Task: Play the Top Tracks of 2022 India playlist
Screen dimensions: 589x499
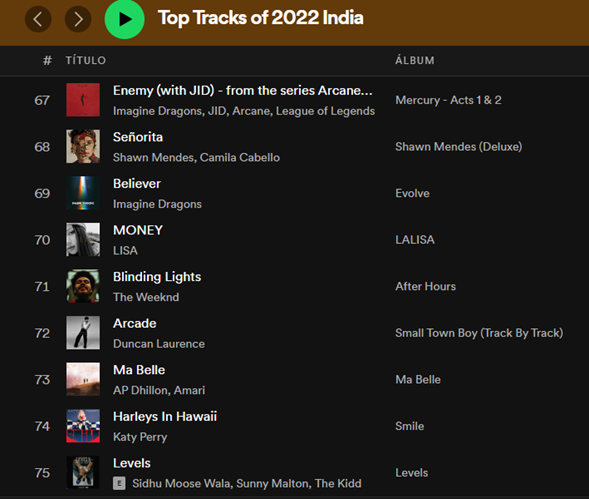Action: (x=124, y=19)
